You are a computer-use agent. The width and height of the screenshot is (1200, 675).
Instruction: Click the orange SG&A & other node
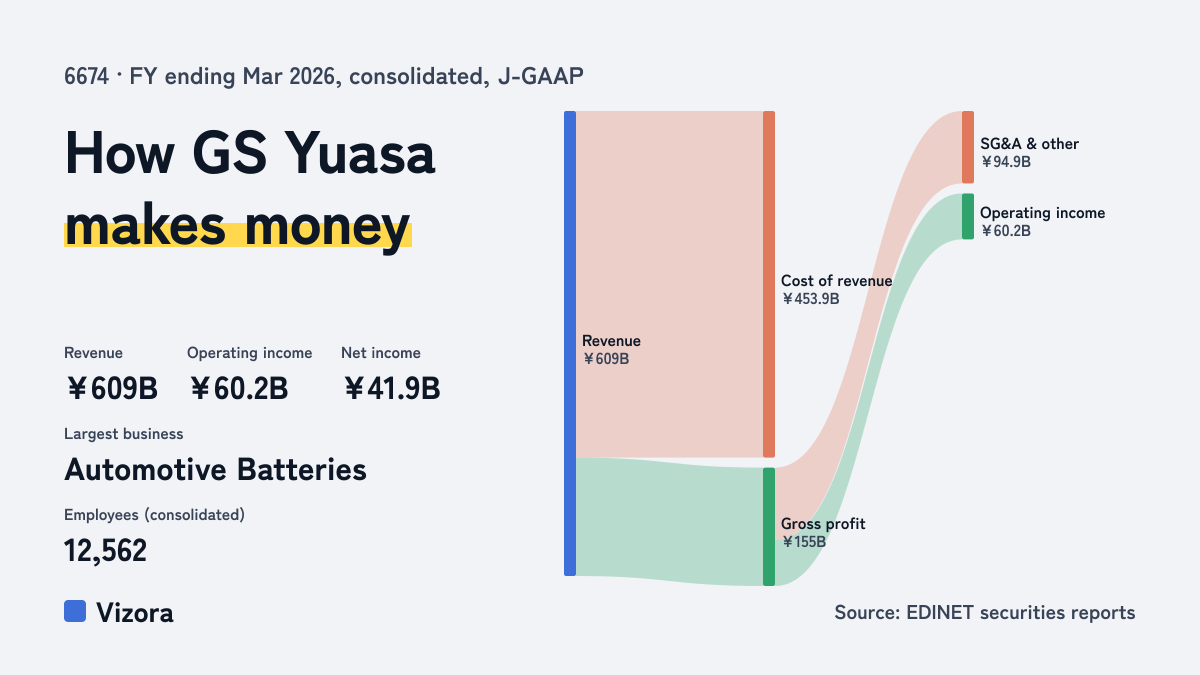968,147
